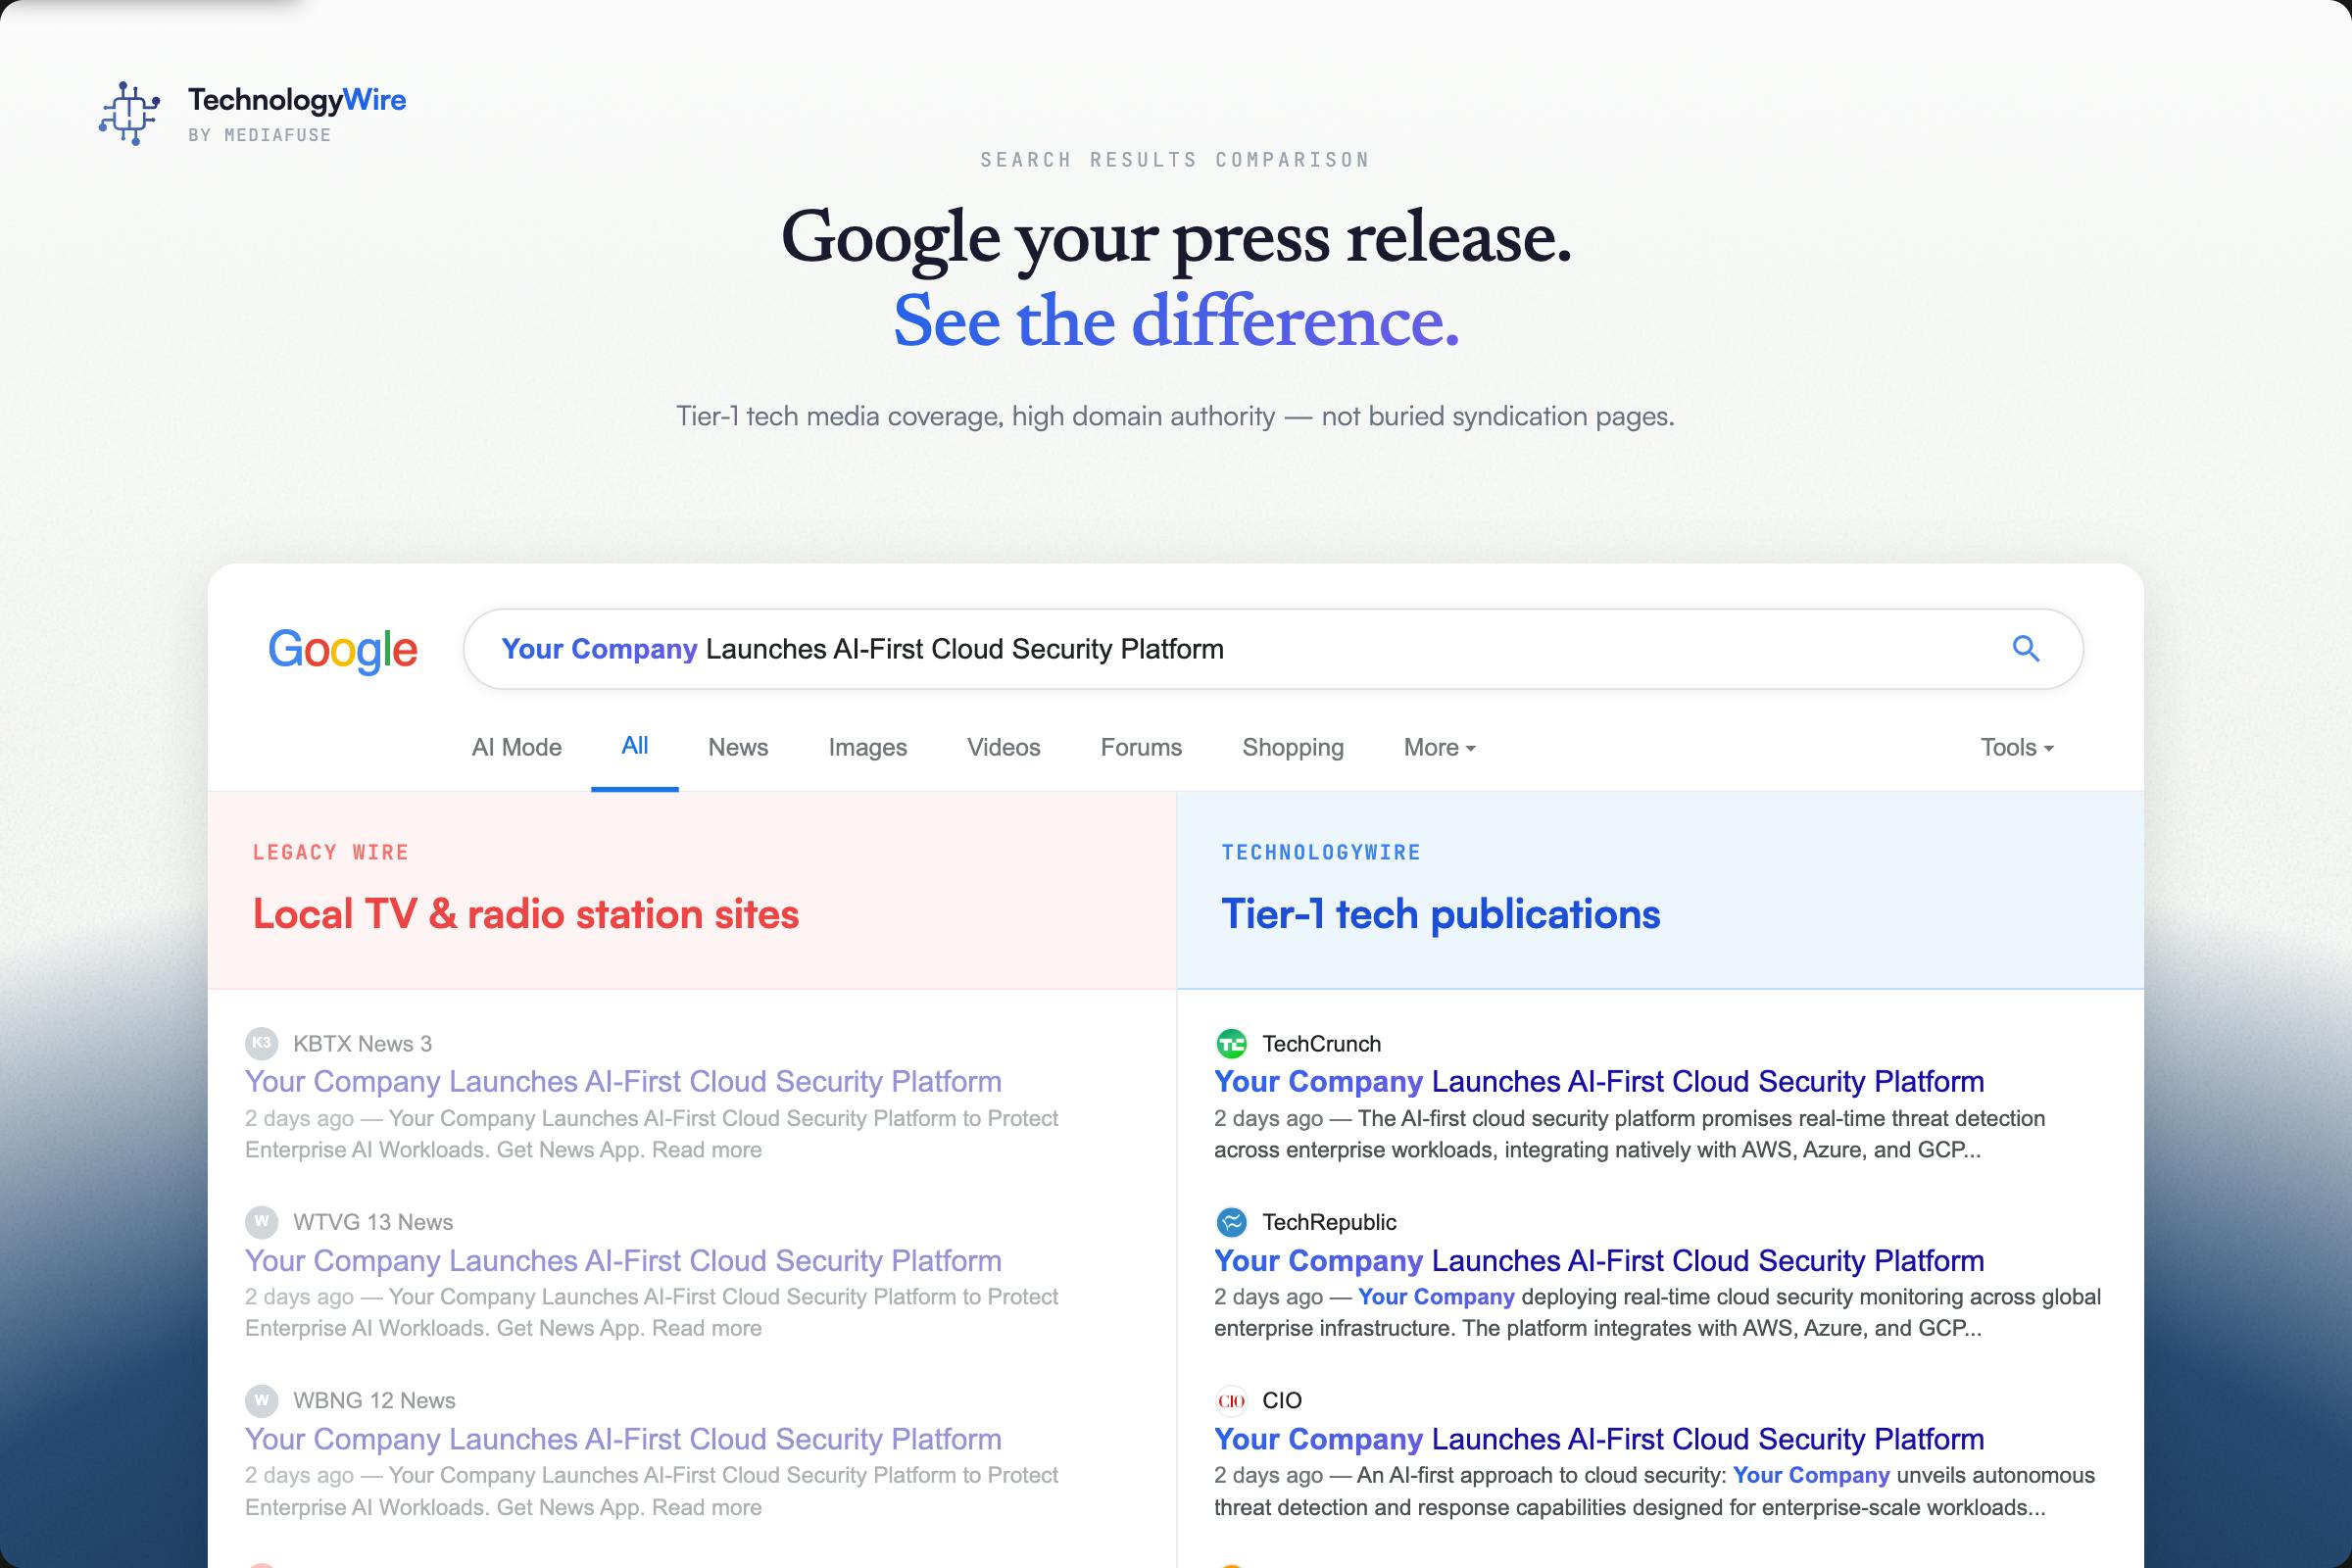Switch to the AI Mode tab
Viewport: 2352px width, 1568px height.
[516, 747]
